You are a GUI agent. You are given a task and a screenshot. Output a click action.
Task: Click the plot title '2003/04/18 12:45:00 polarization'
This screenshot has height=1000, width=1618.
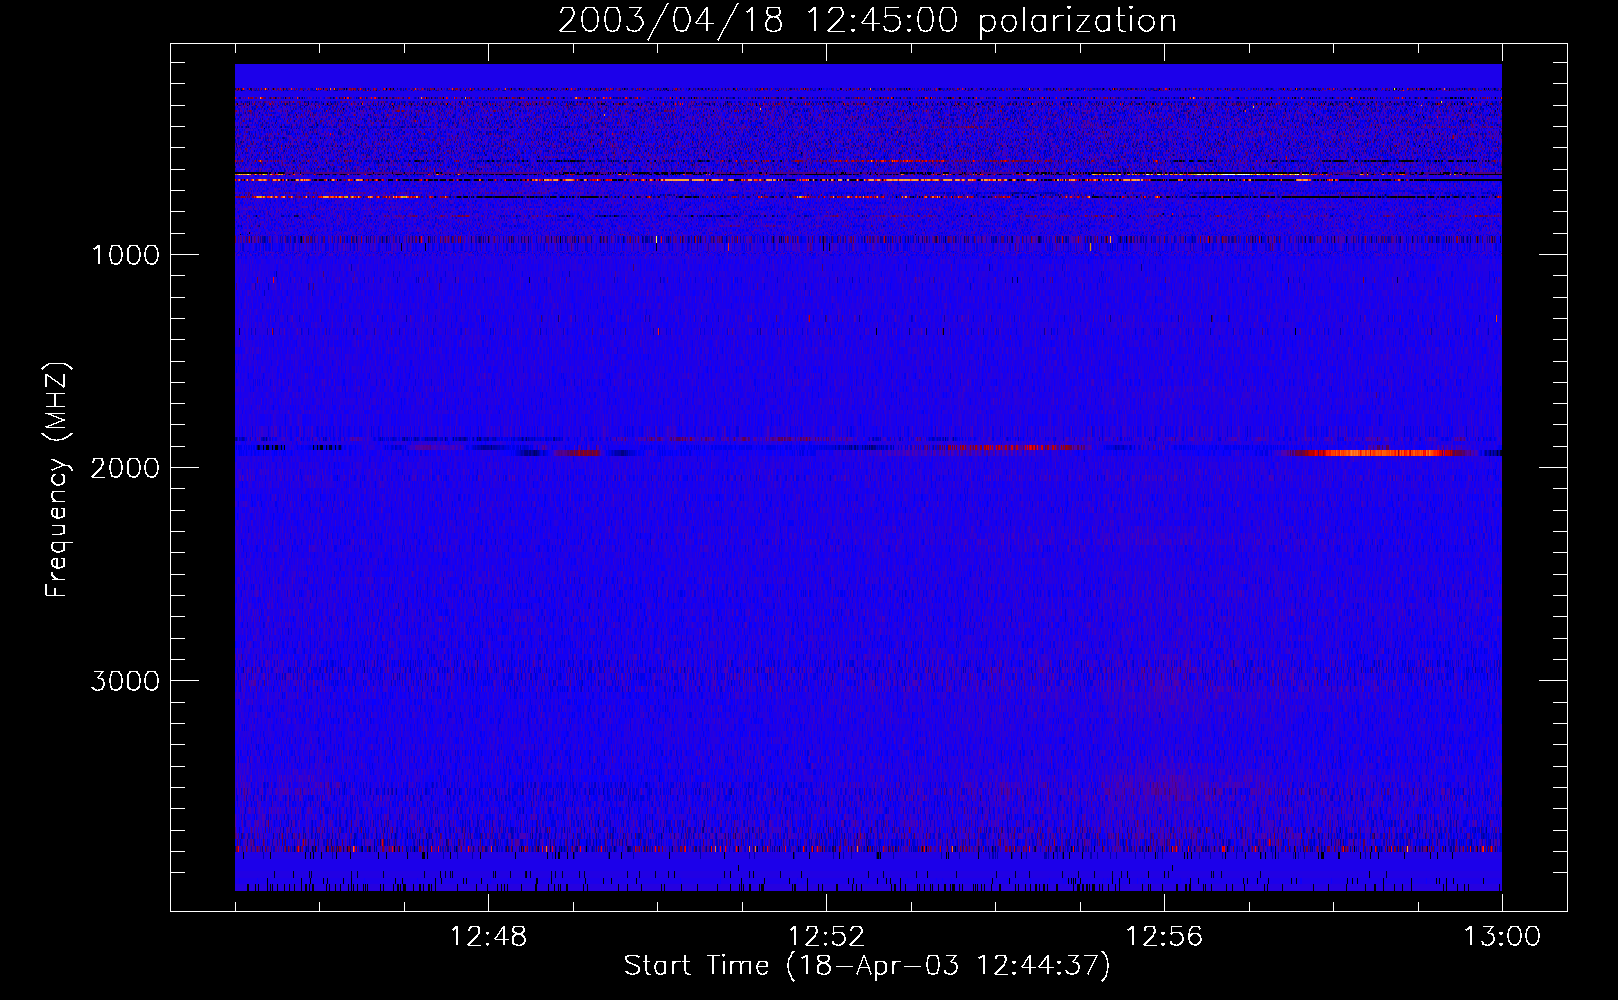tap(867, 21)
